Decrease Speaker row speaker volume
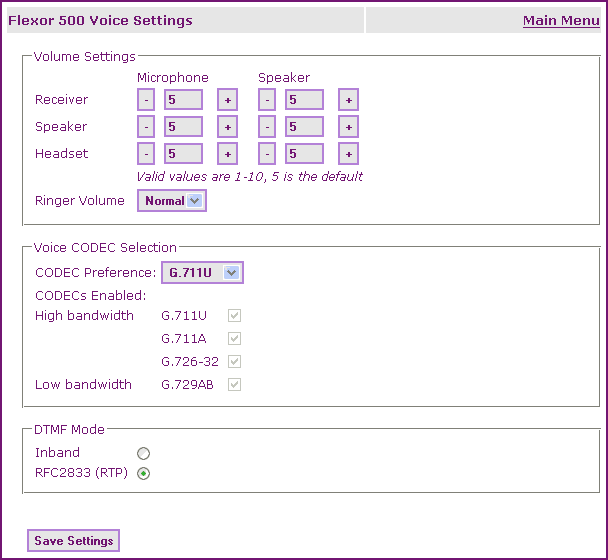The height and width of the screenshot is (560, 608). [x=267, y=126]
